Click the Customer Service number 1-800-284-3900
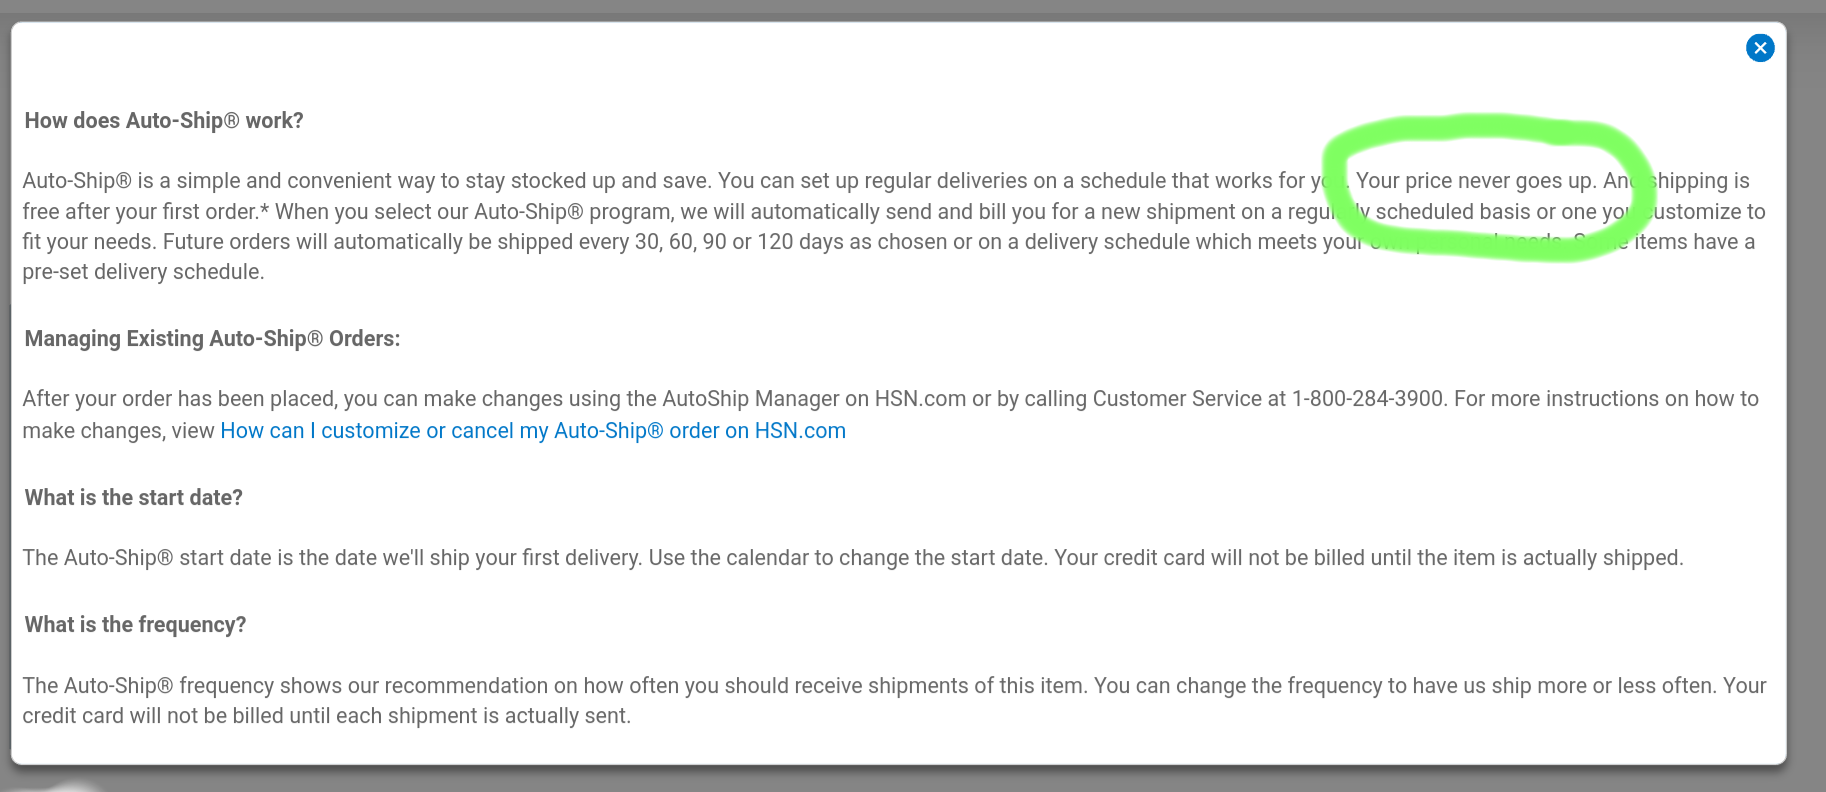This screenshot has height=792, width=1826. click(1367, 399)
